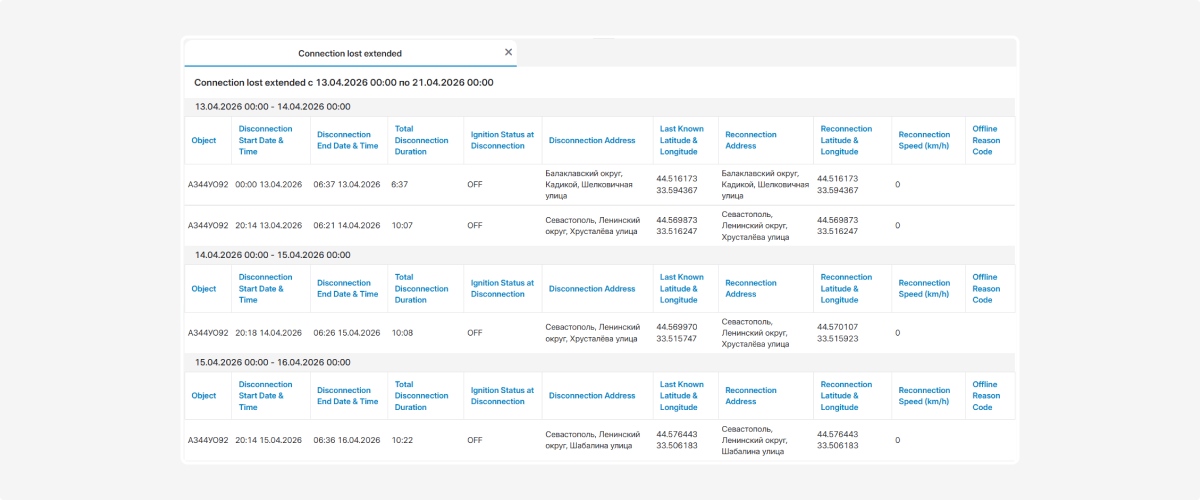The height and width of the screenshot is (500, 1200).
Task: Select end time 06:36 16.04.2026 cell
Action: coord(347,440)
